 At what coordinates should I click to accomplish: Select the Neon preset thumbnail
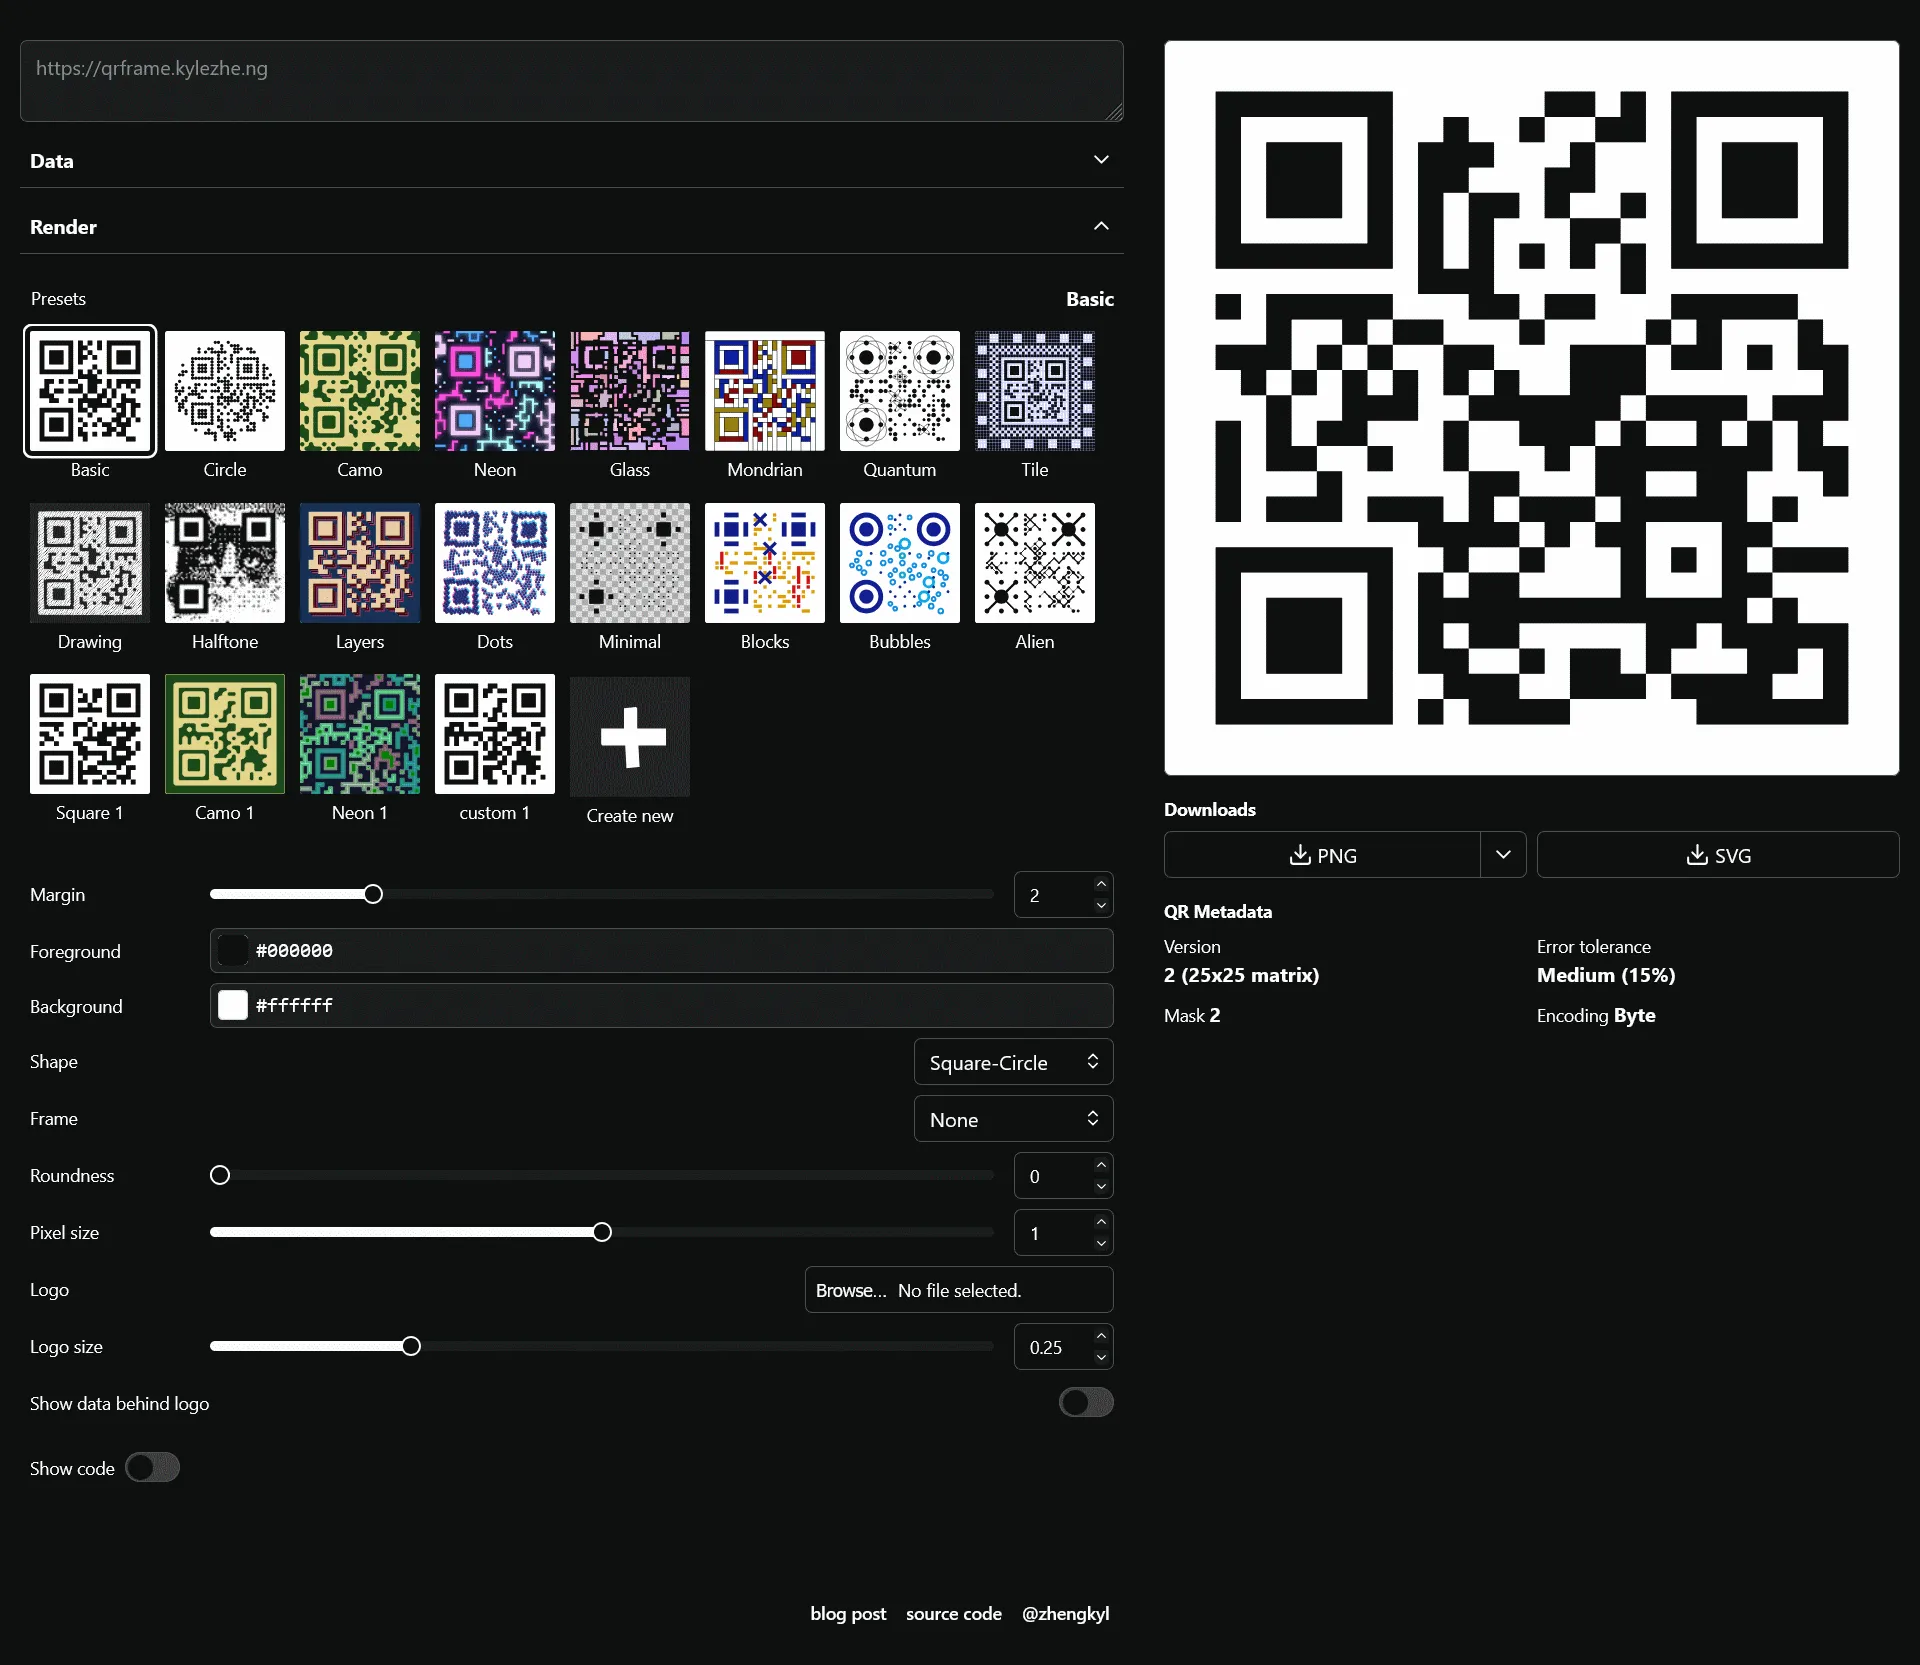tap(494, 391)
